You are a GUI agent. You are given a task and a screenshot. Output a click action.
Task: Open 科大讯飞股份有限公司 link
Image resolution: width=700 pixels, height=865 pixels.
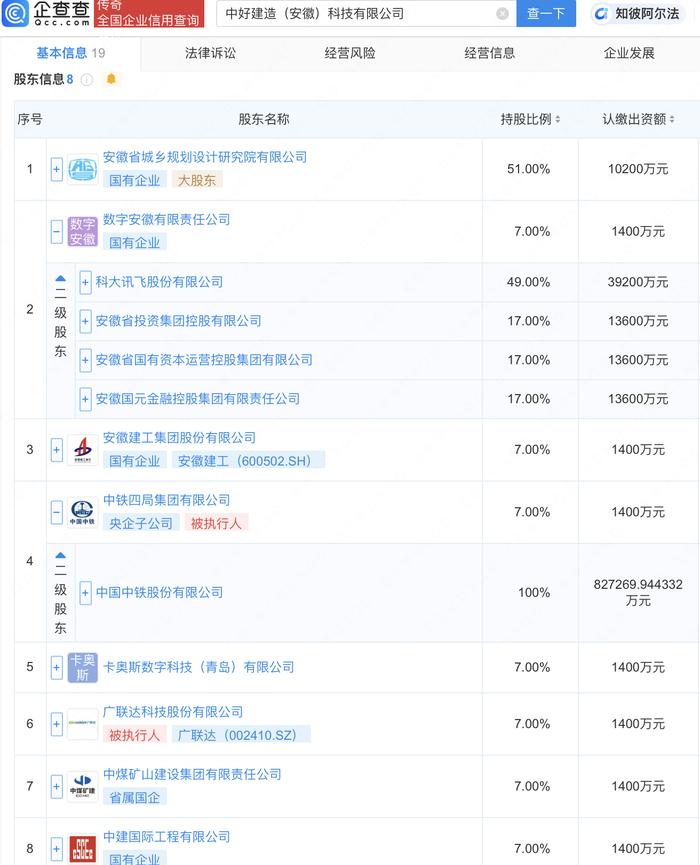pyautogui.click(x=159, y=282)
